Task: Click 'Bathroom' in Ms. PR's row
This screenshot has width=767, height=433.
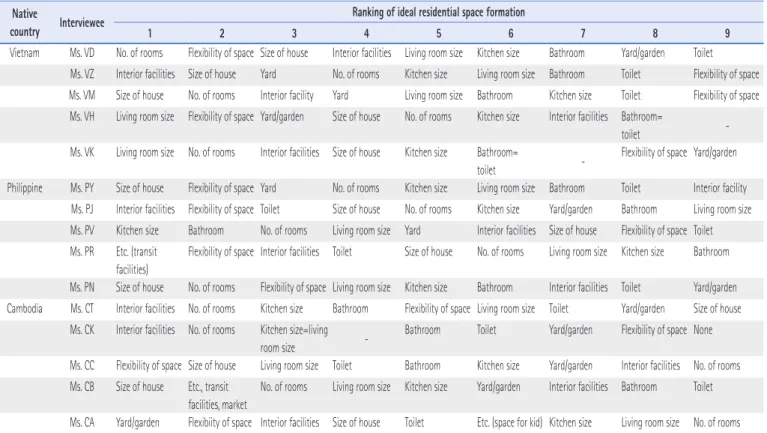Action: [x=711, y=251]
